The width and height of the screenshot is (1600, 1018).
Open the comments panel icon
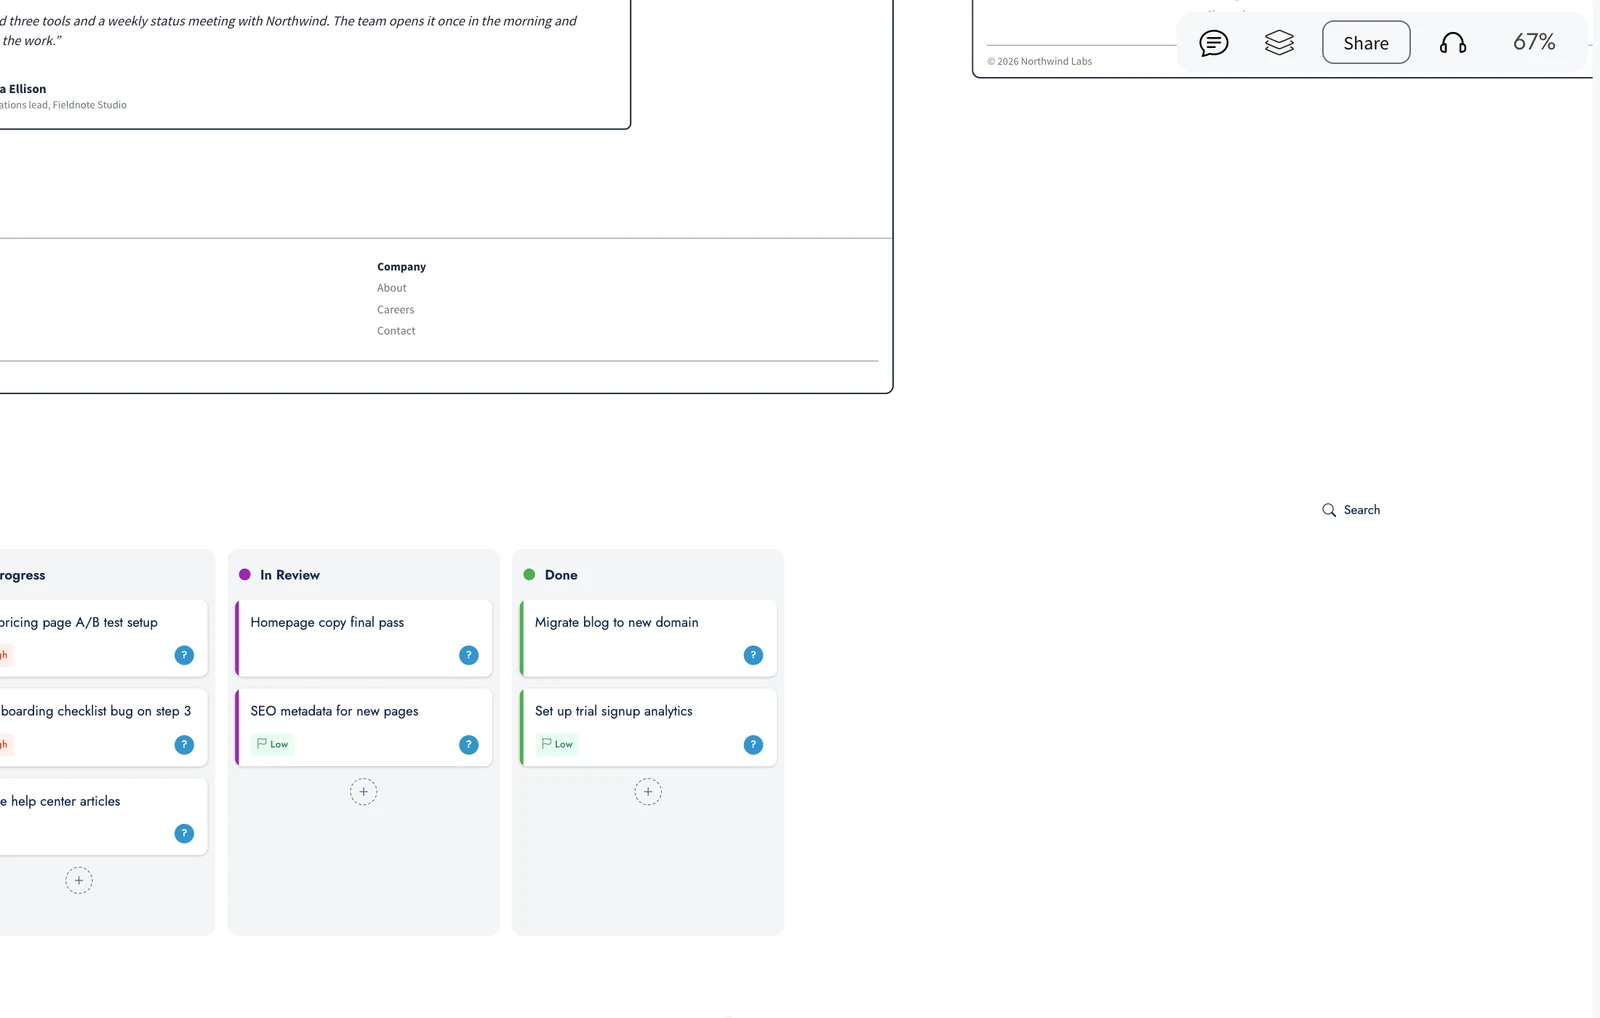tap(1213, 43)
